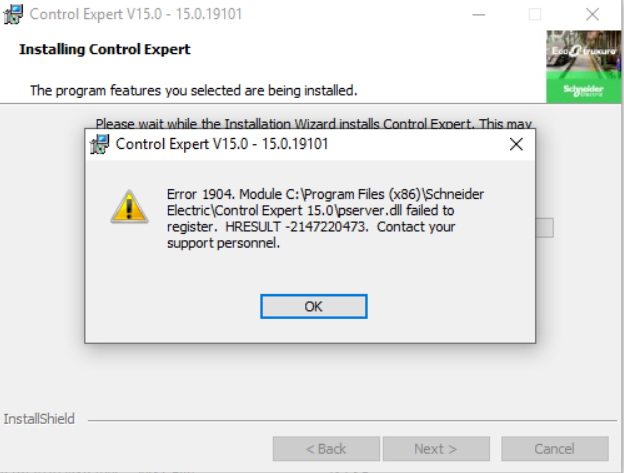Click the EcoStruxure banner photo

pyautogui.click(x=583, y=54)
